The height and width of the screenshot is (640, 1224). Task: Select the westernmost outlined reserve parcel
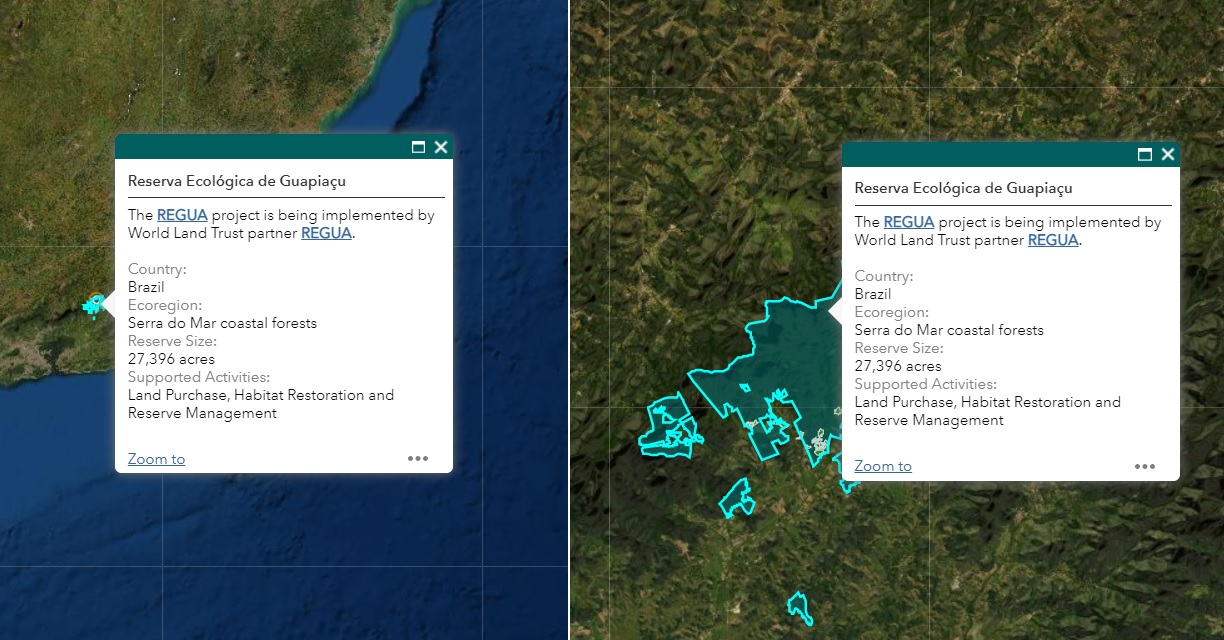pos(666,428)
